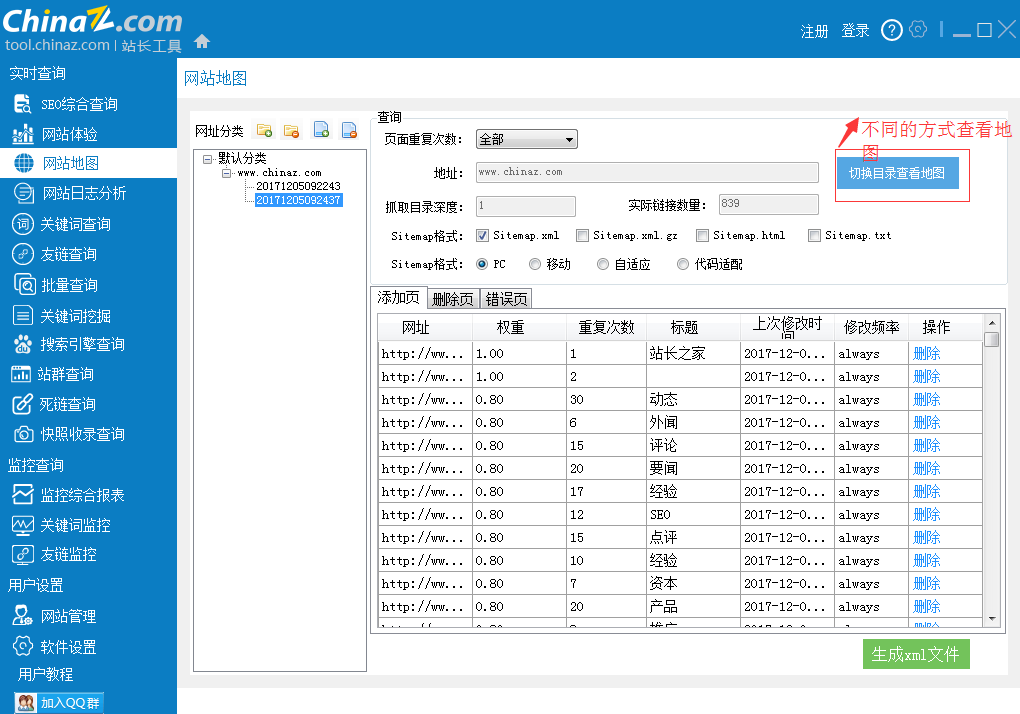Image resolution: width=1020 pixels, height=714 pixels.
Task: Click the 修改频率 column header
Action: (x=872, y=327)
